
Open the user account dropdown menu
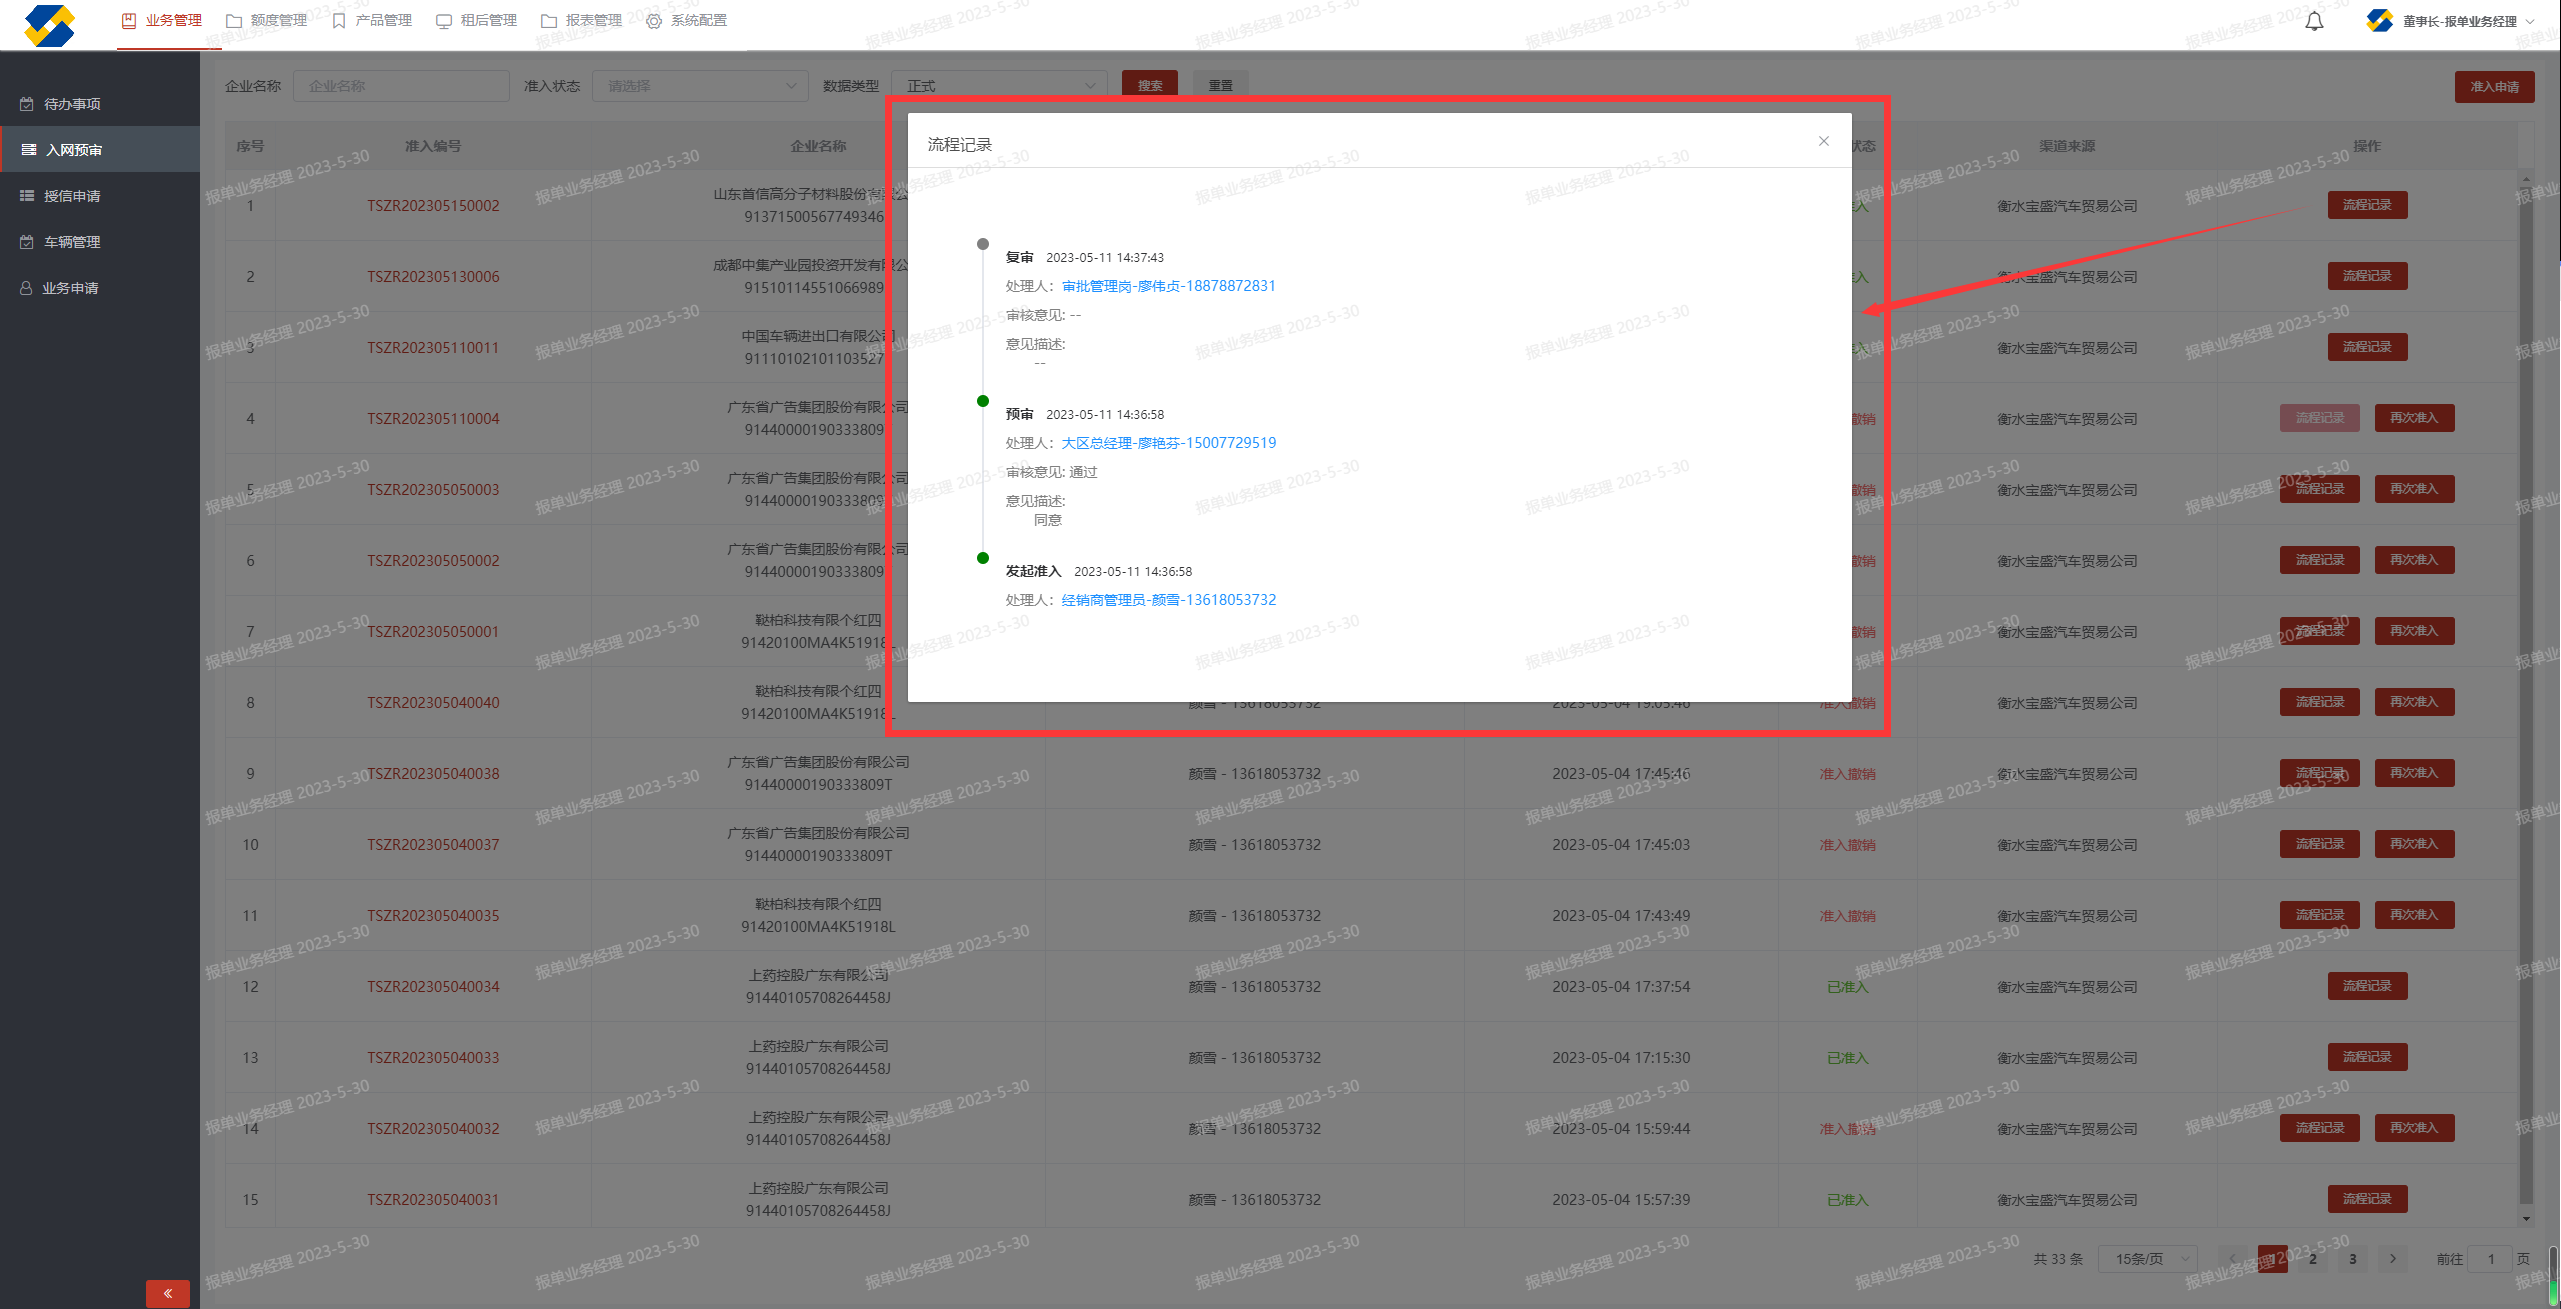coord(2458,21)
